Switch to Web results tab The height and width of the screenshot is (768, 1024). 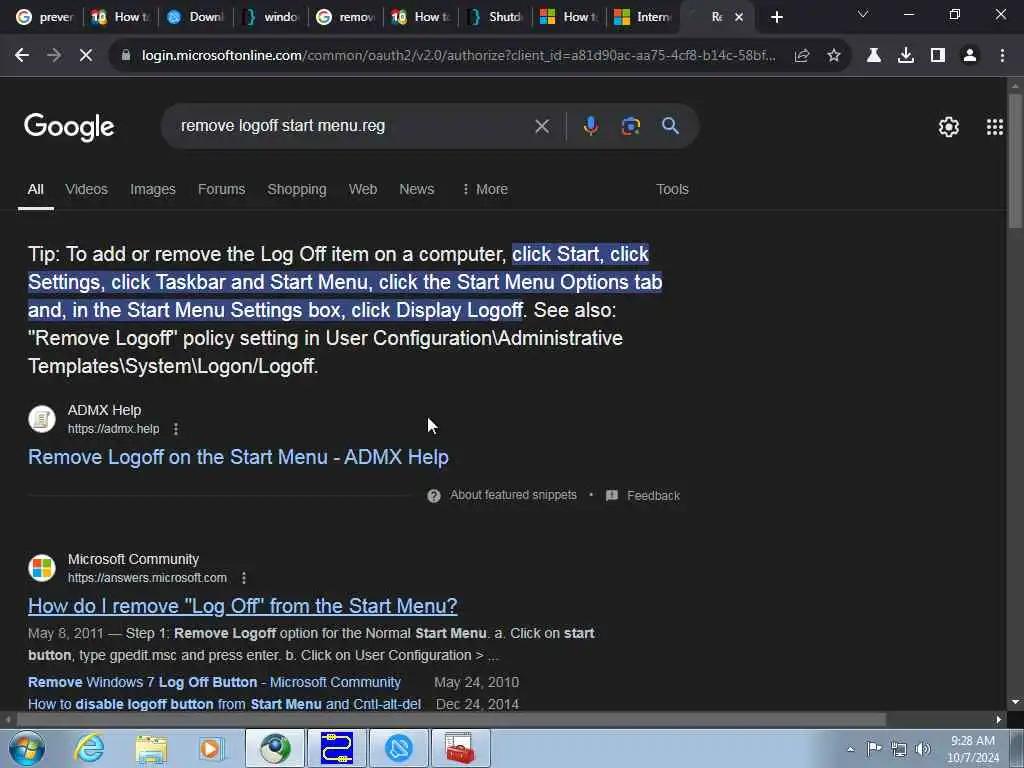coord(362,189)
